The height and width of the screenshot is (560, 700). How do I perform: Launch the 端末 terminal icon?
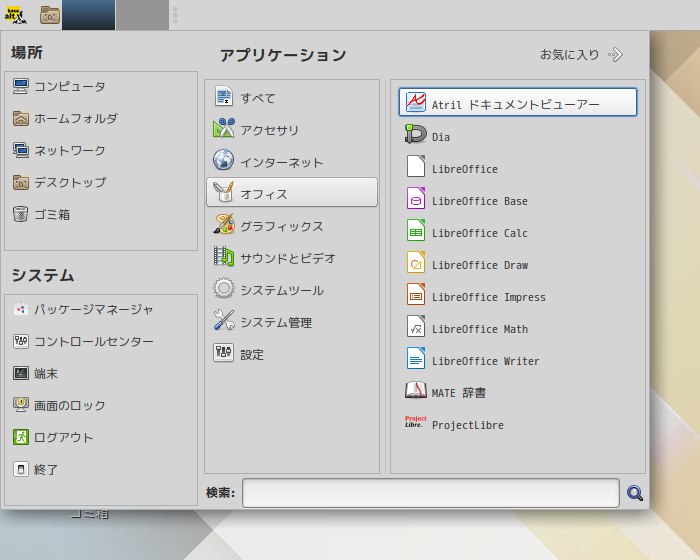point(21,373)
